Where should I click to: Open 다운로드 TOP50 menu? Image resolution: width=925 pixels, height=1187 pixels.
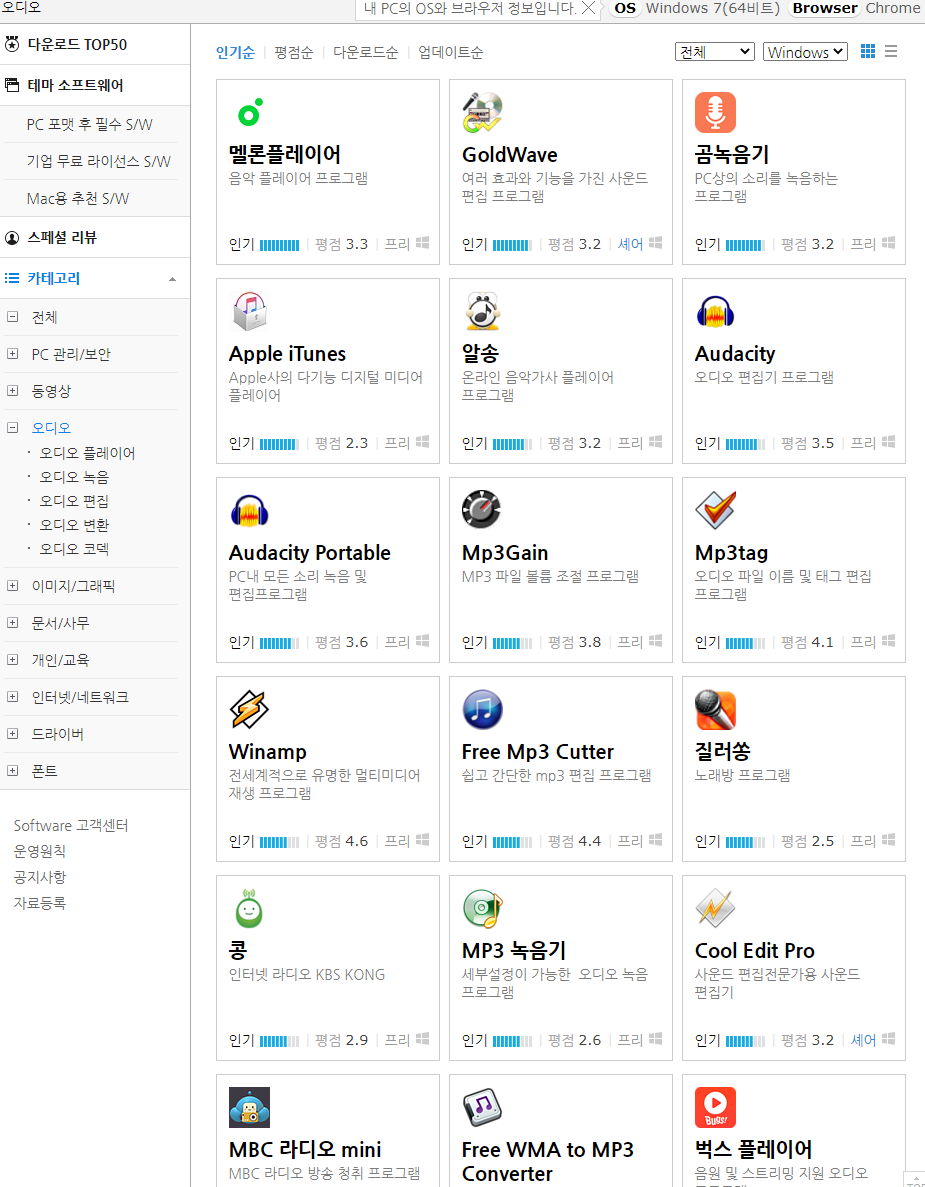77,45
